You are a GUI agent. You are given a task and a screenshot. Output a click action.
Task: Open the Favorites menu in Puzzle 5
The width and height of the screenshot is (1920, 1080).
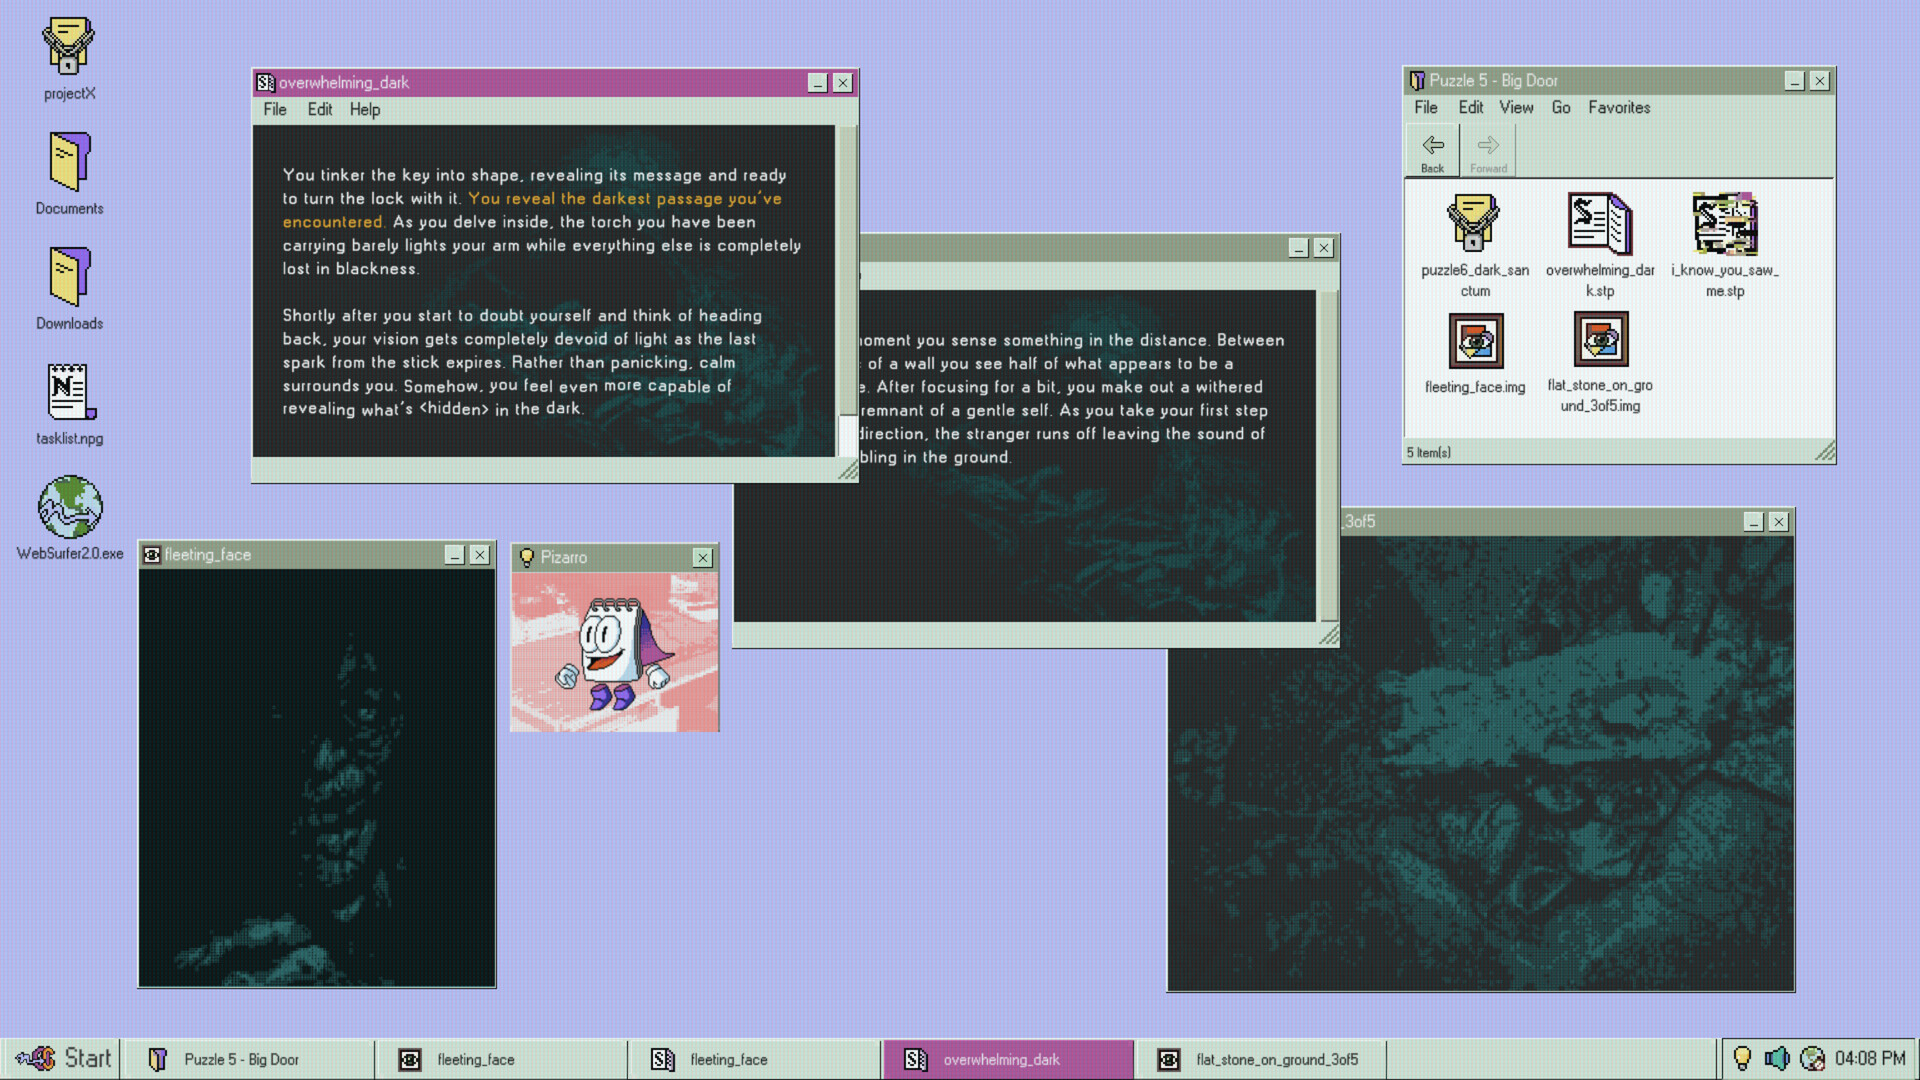(1618, 108)
